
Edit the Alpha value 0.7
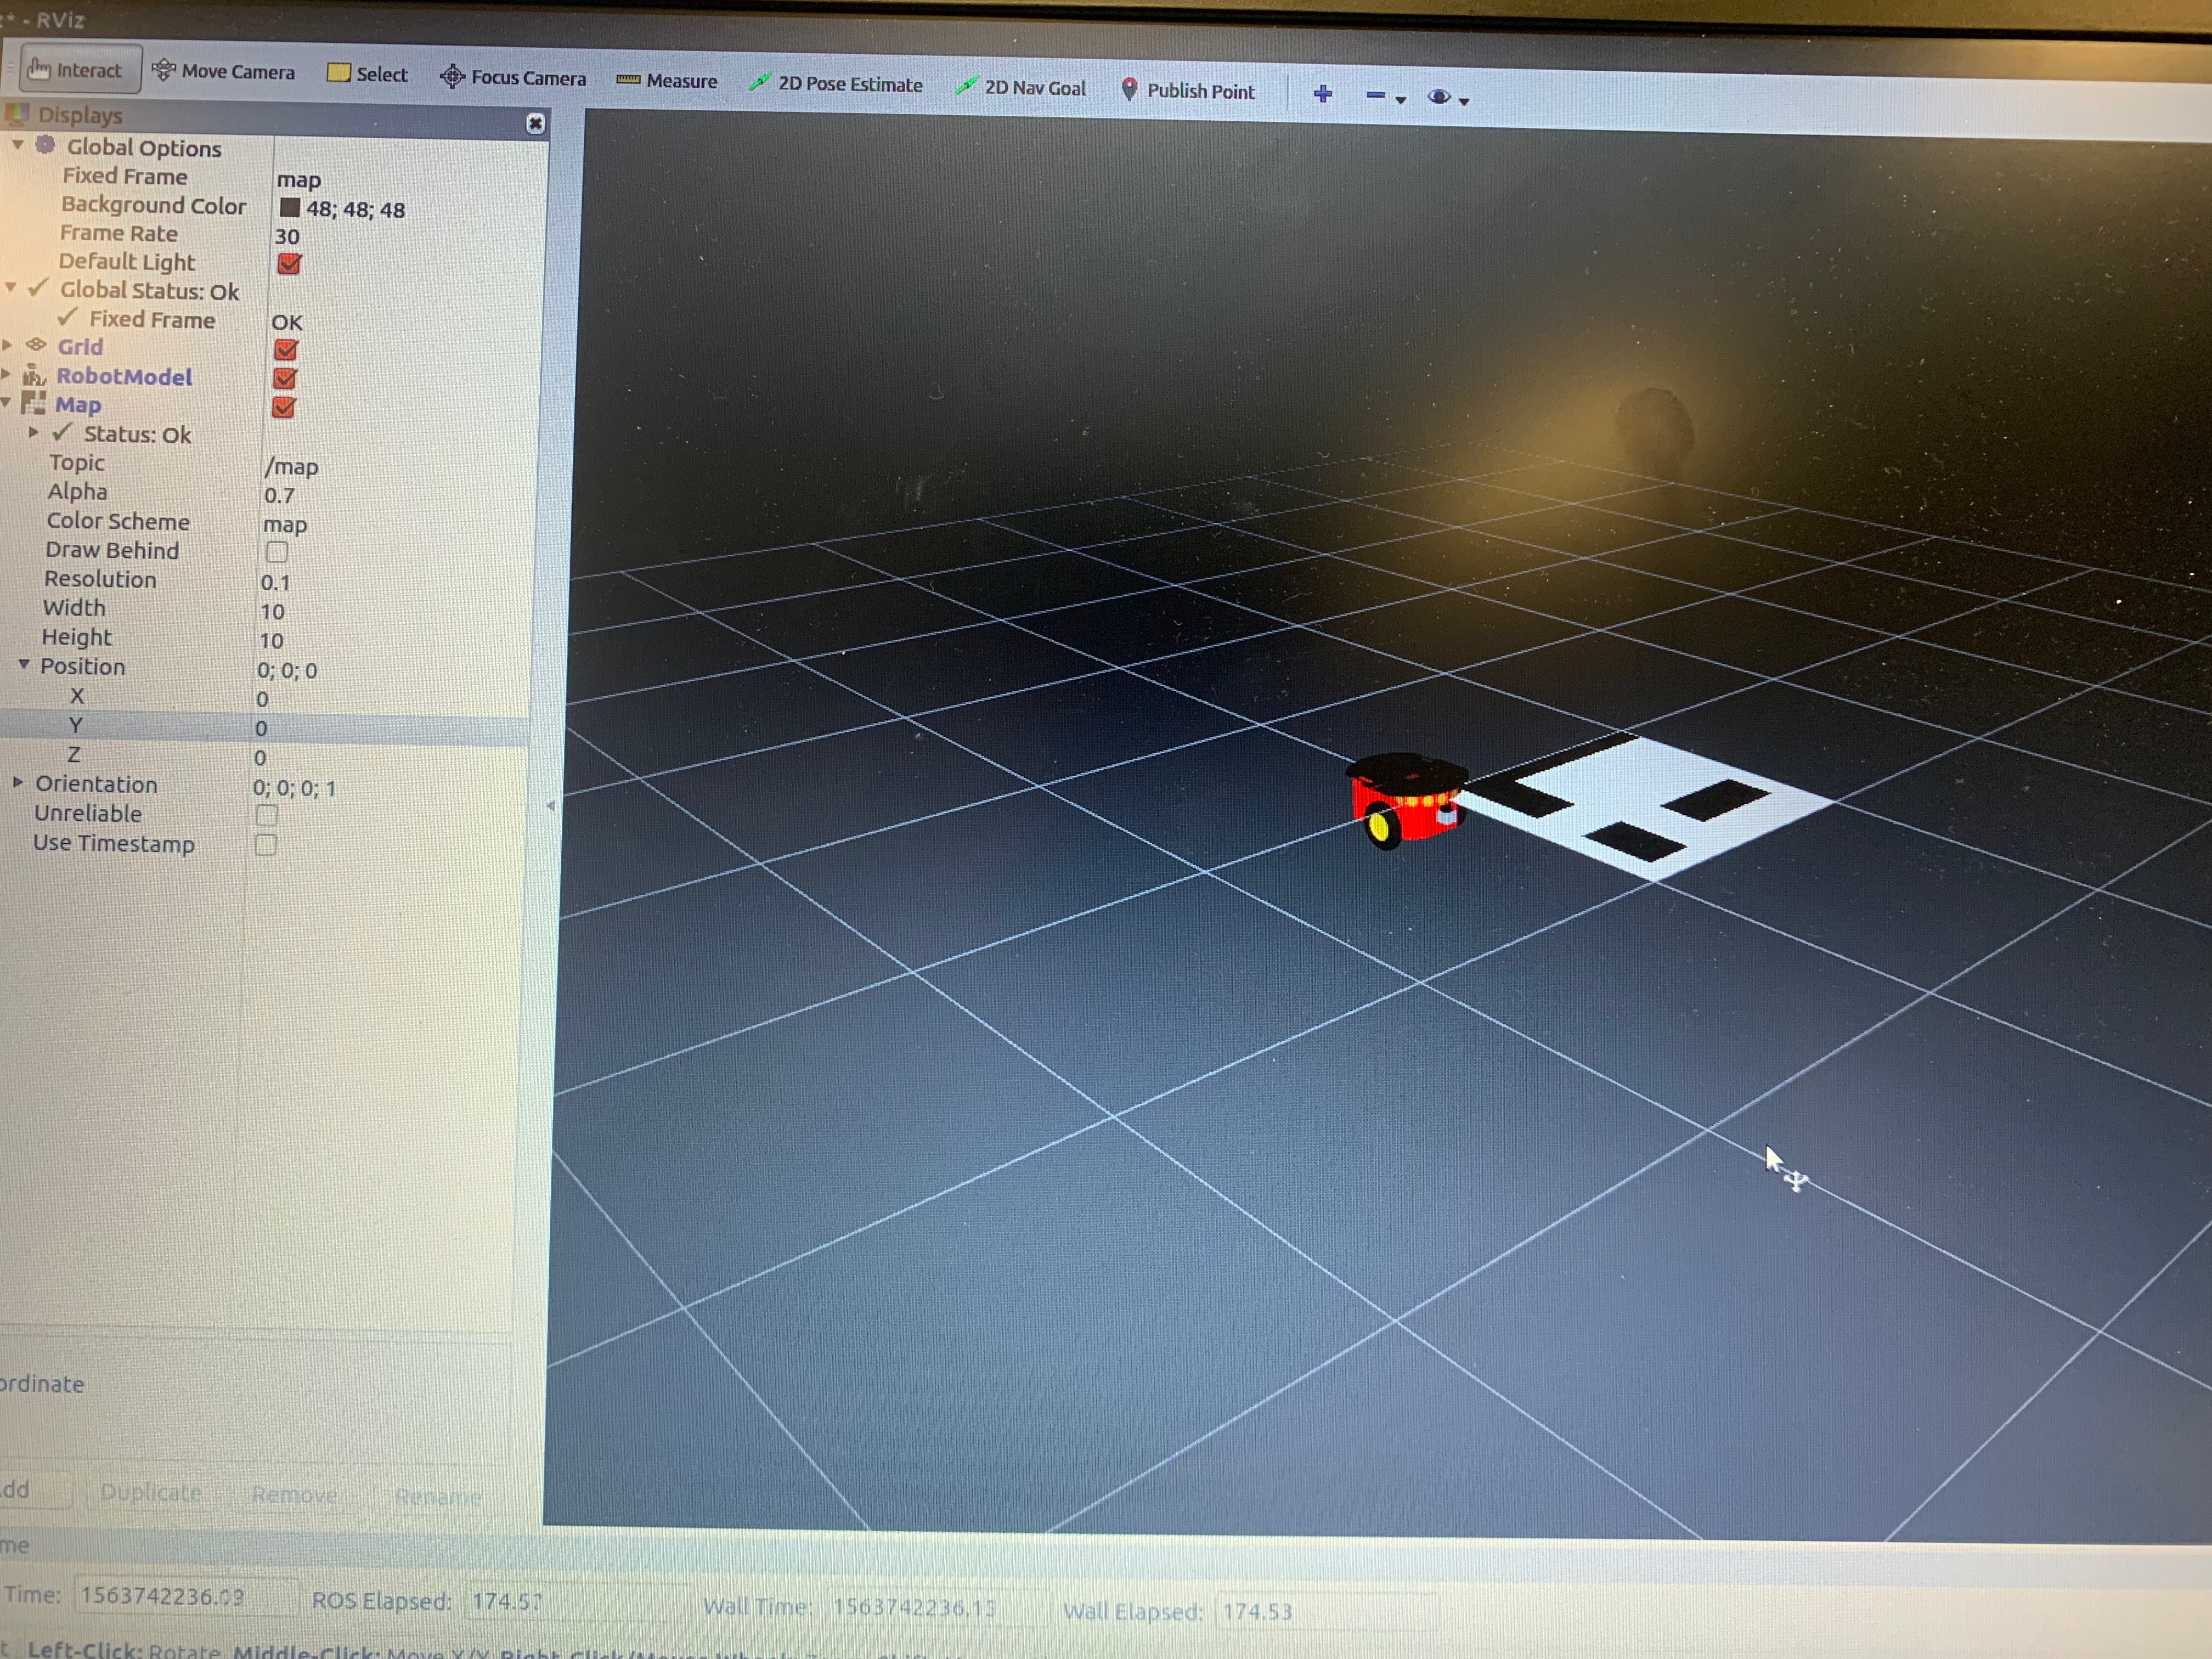tap(279, 495)
